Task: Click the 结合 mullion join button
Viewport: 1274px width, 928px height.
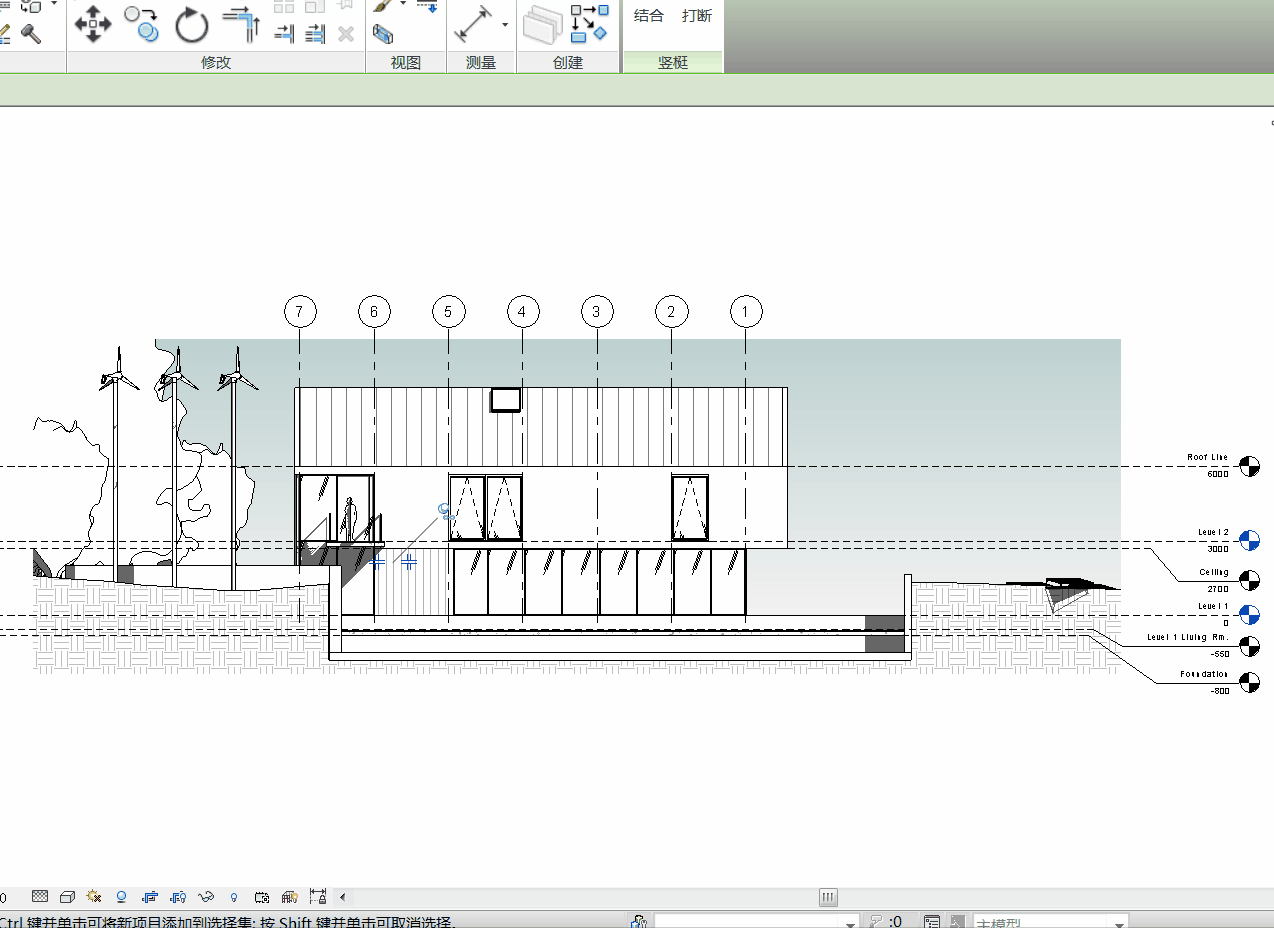Action: tap(649, 16)
